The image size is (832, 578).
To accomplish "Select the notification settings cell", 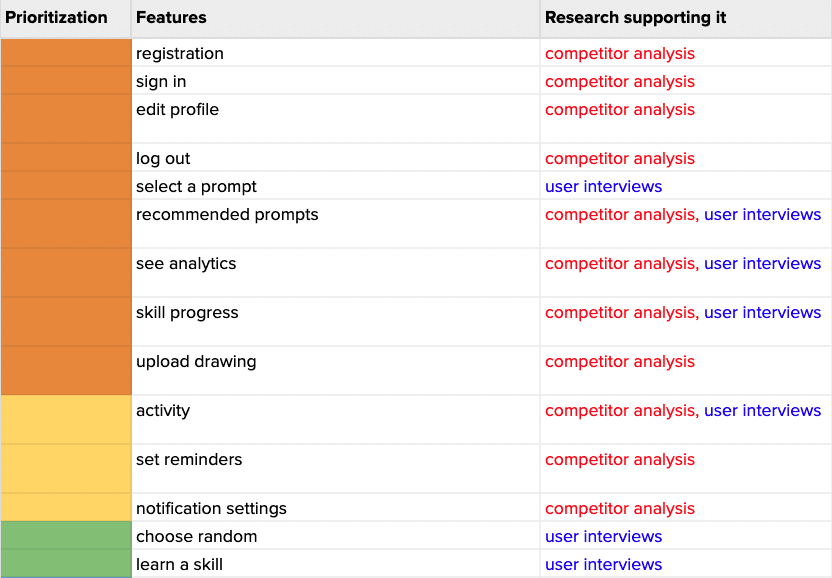I will pyautogui.click(x=211, y=509).
